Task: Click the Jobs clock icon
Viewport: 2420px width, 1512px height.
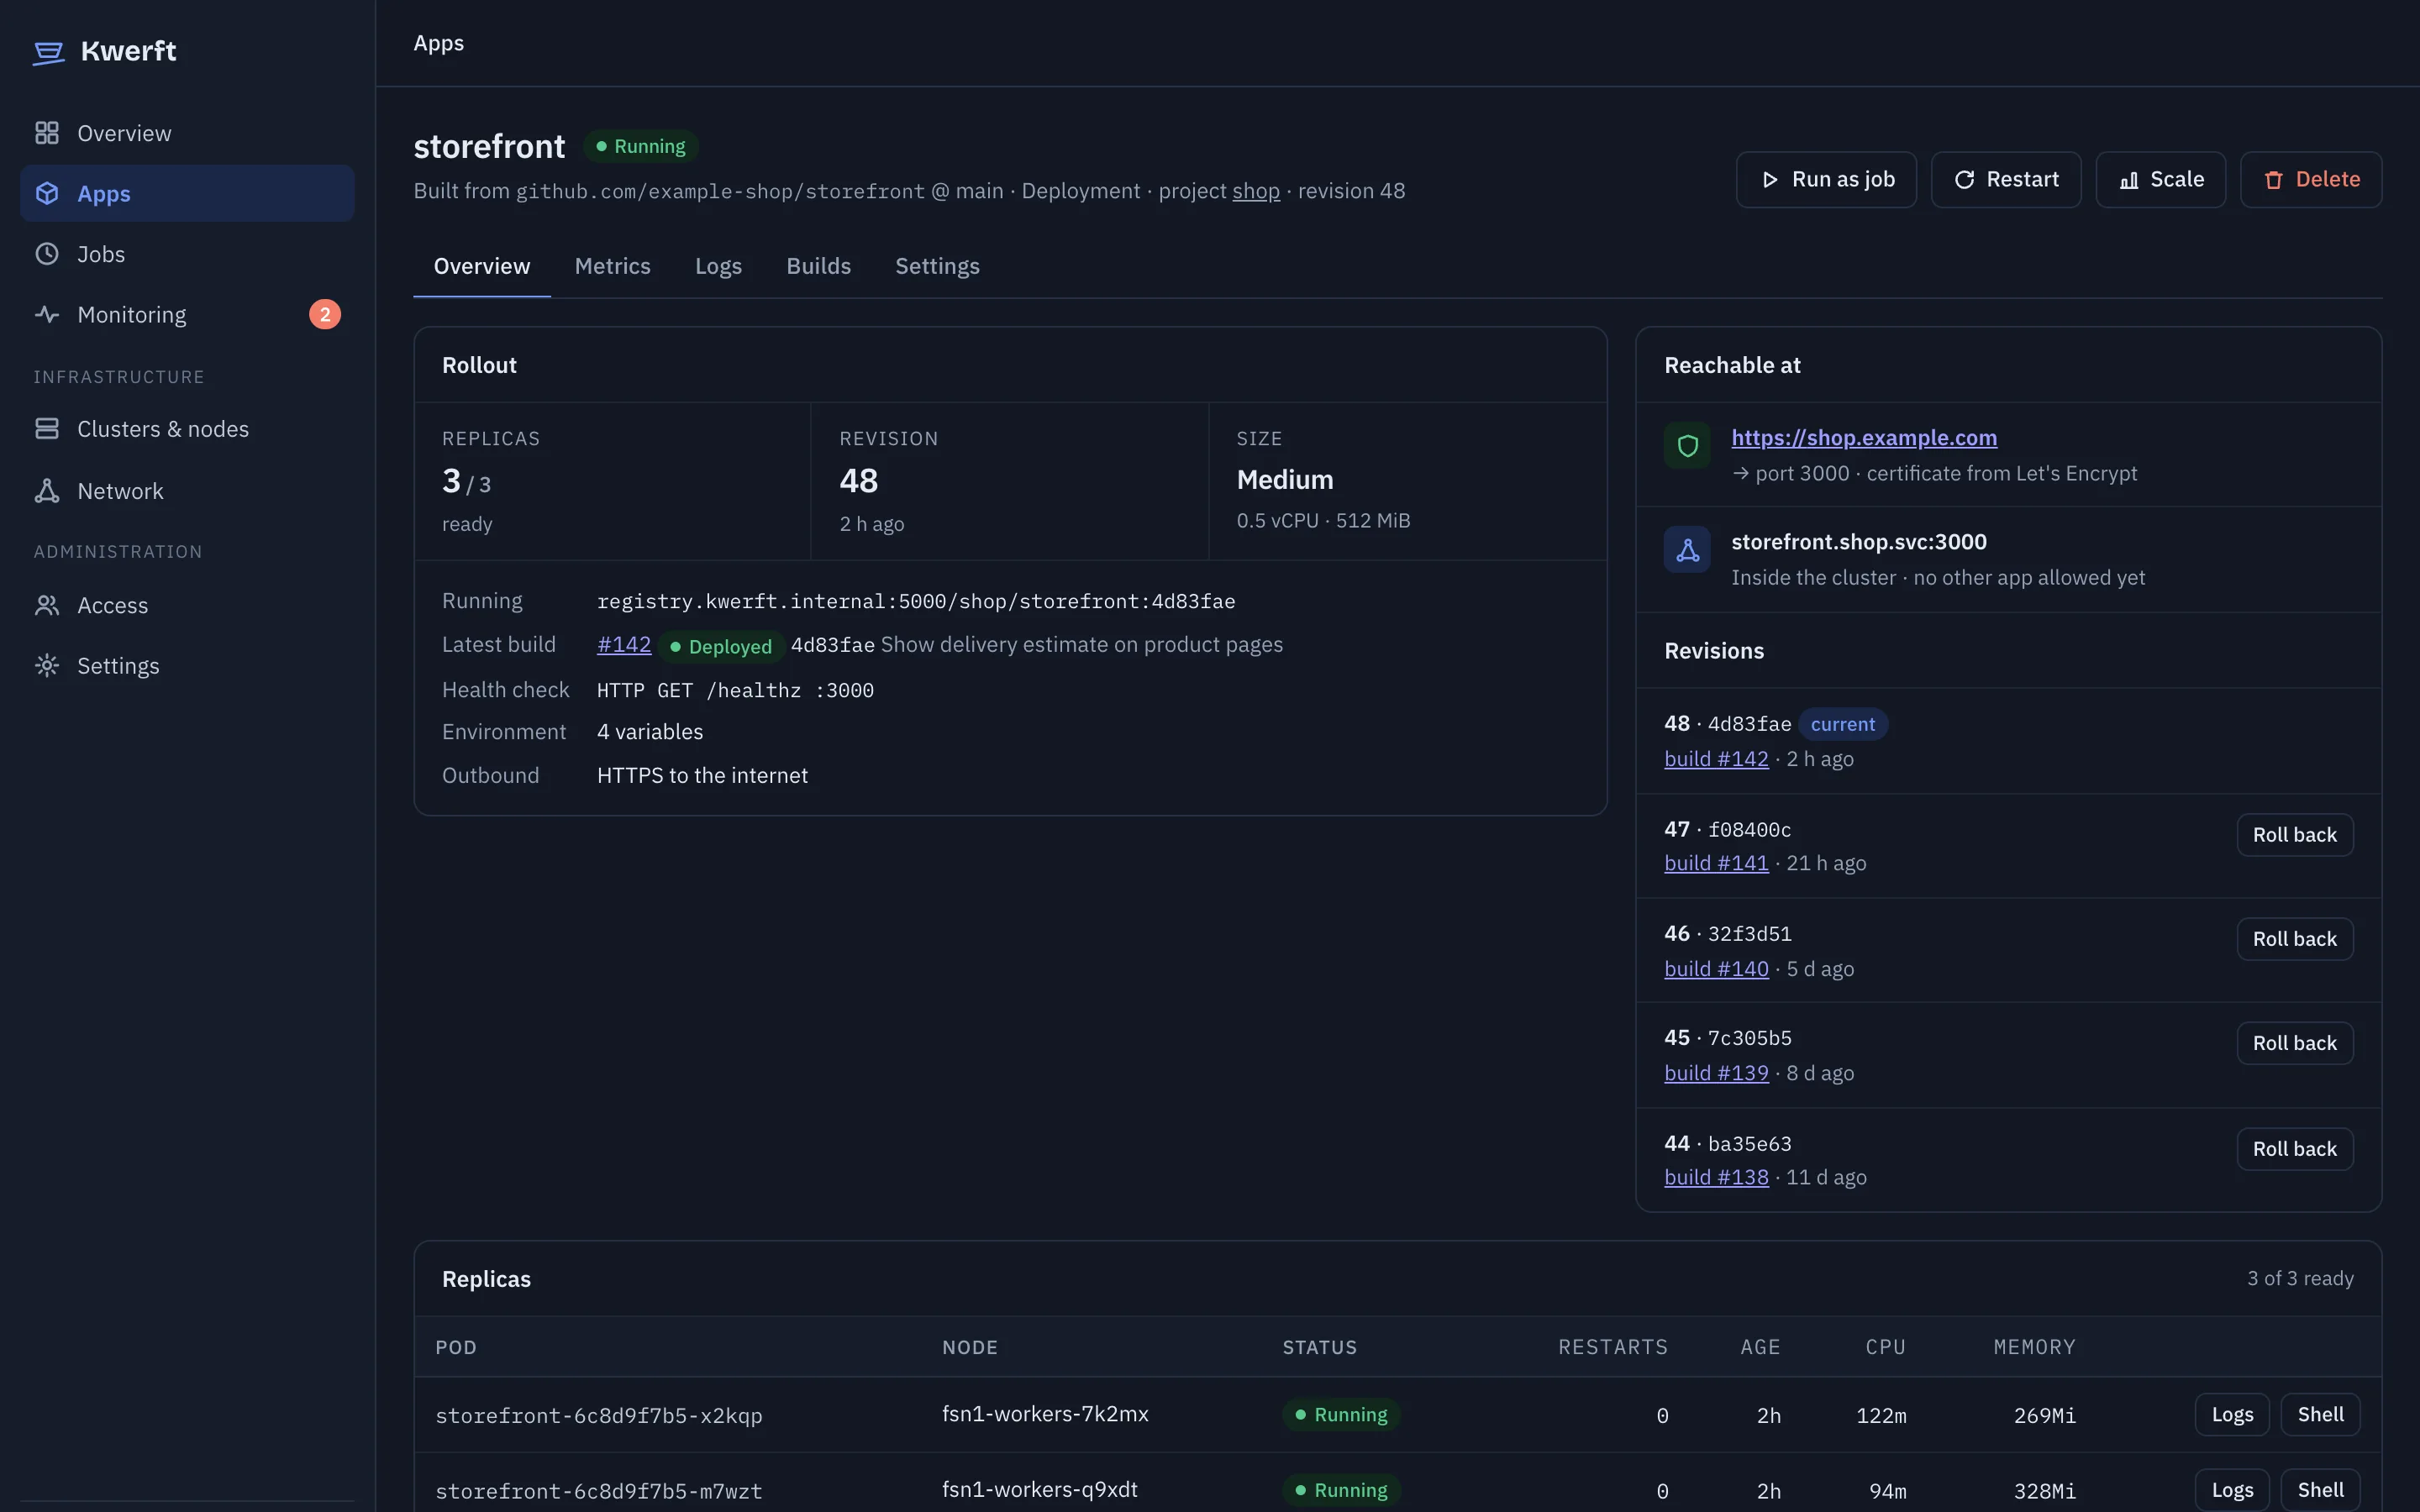Action: coord(47,254)
